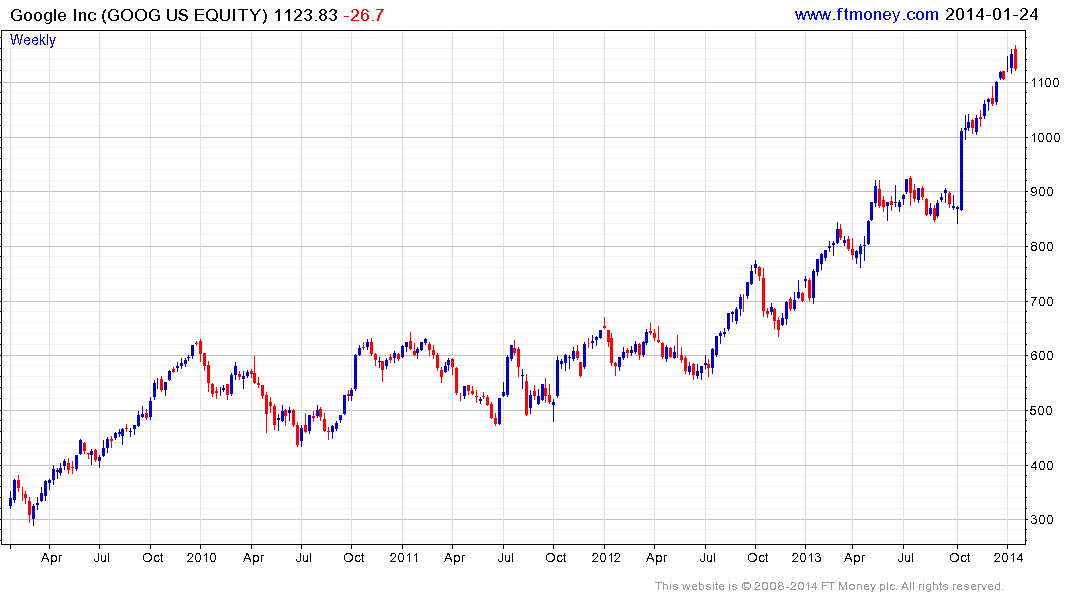1075x600 pixels.
Task: Click the 900 price axis label
Action: click(x=1041, y=192)
